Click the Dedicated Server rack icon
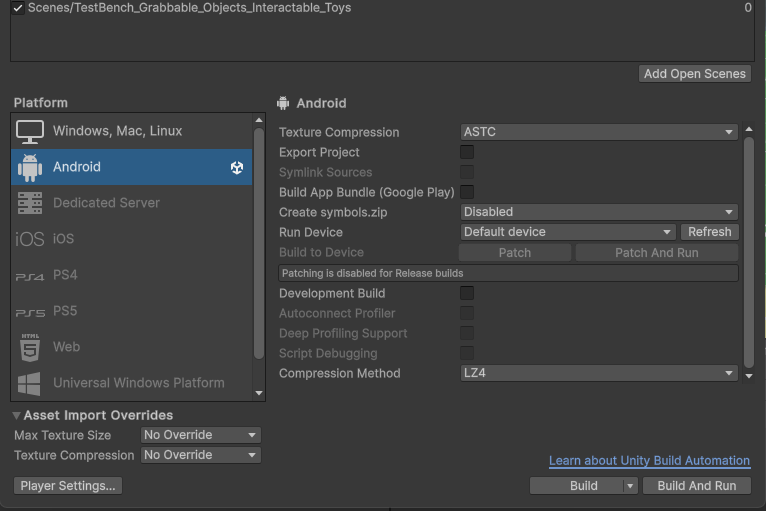Image resolution: width=766 pixels, height=511 pixels. coord(30,203)
